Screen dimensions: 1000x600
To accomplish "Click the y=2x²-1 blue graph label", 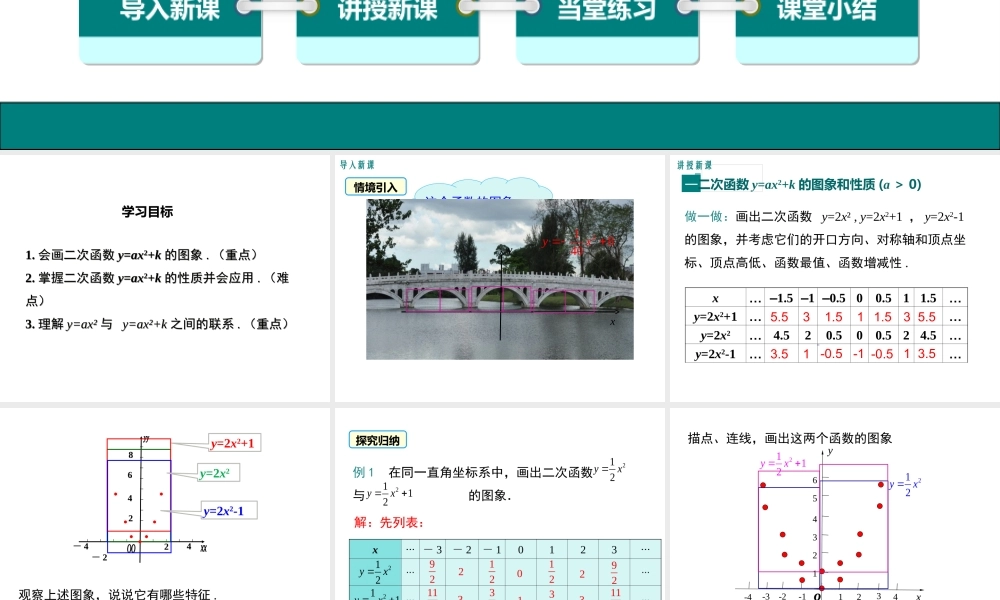I will [228, 511].
